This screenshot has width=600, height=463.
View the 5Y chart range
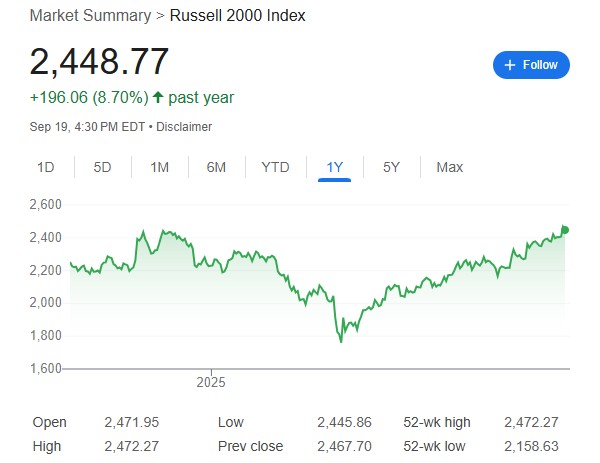pos(392,167)
